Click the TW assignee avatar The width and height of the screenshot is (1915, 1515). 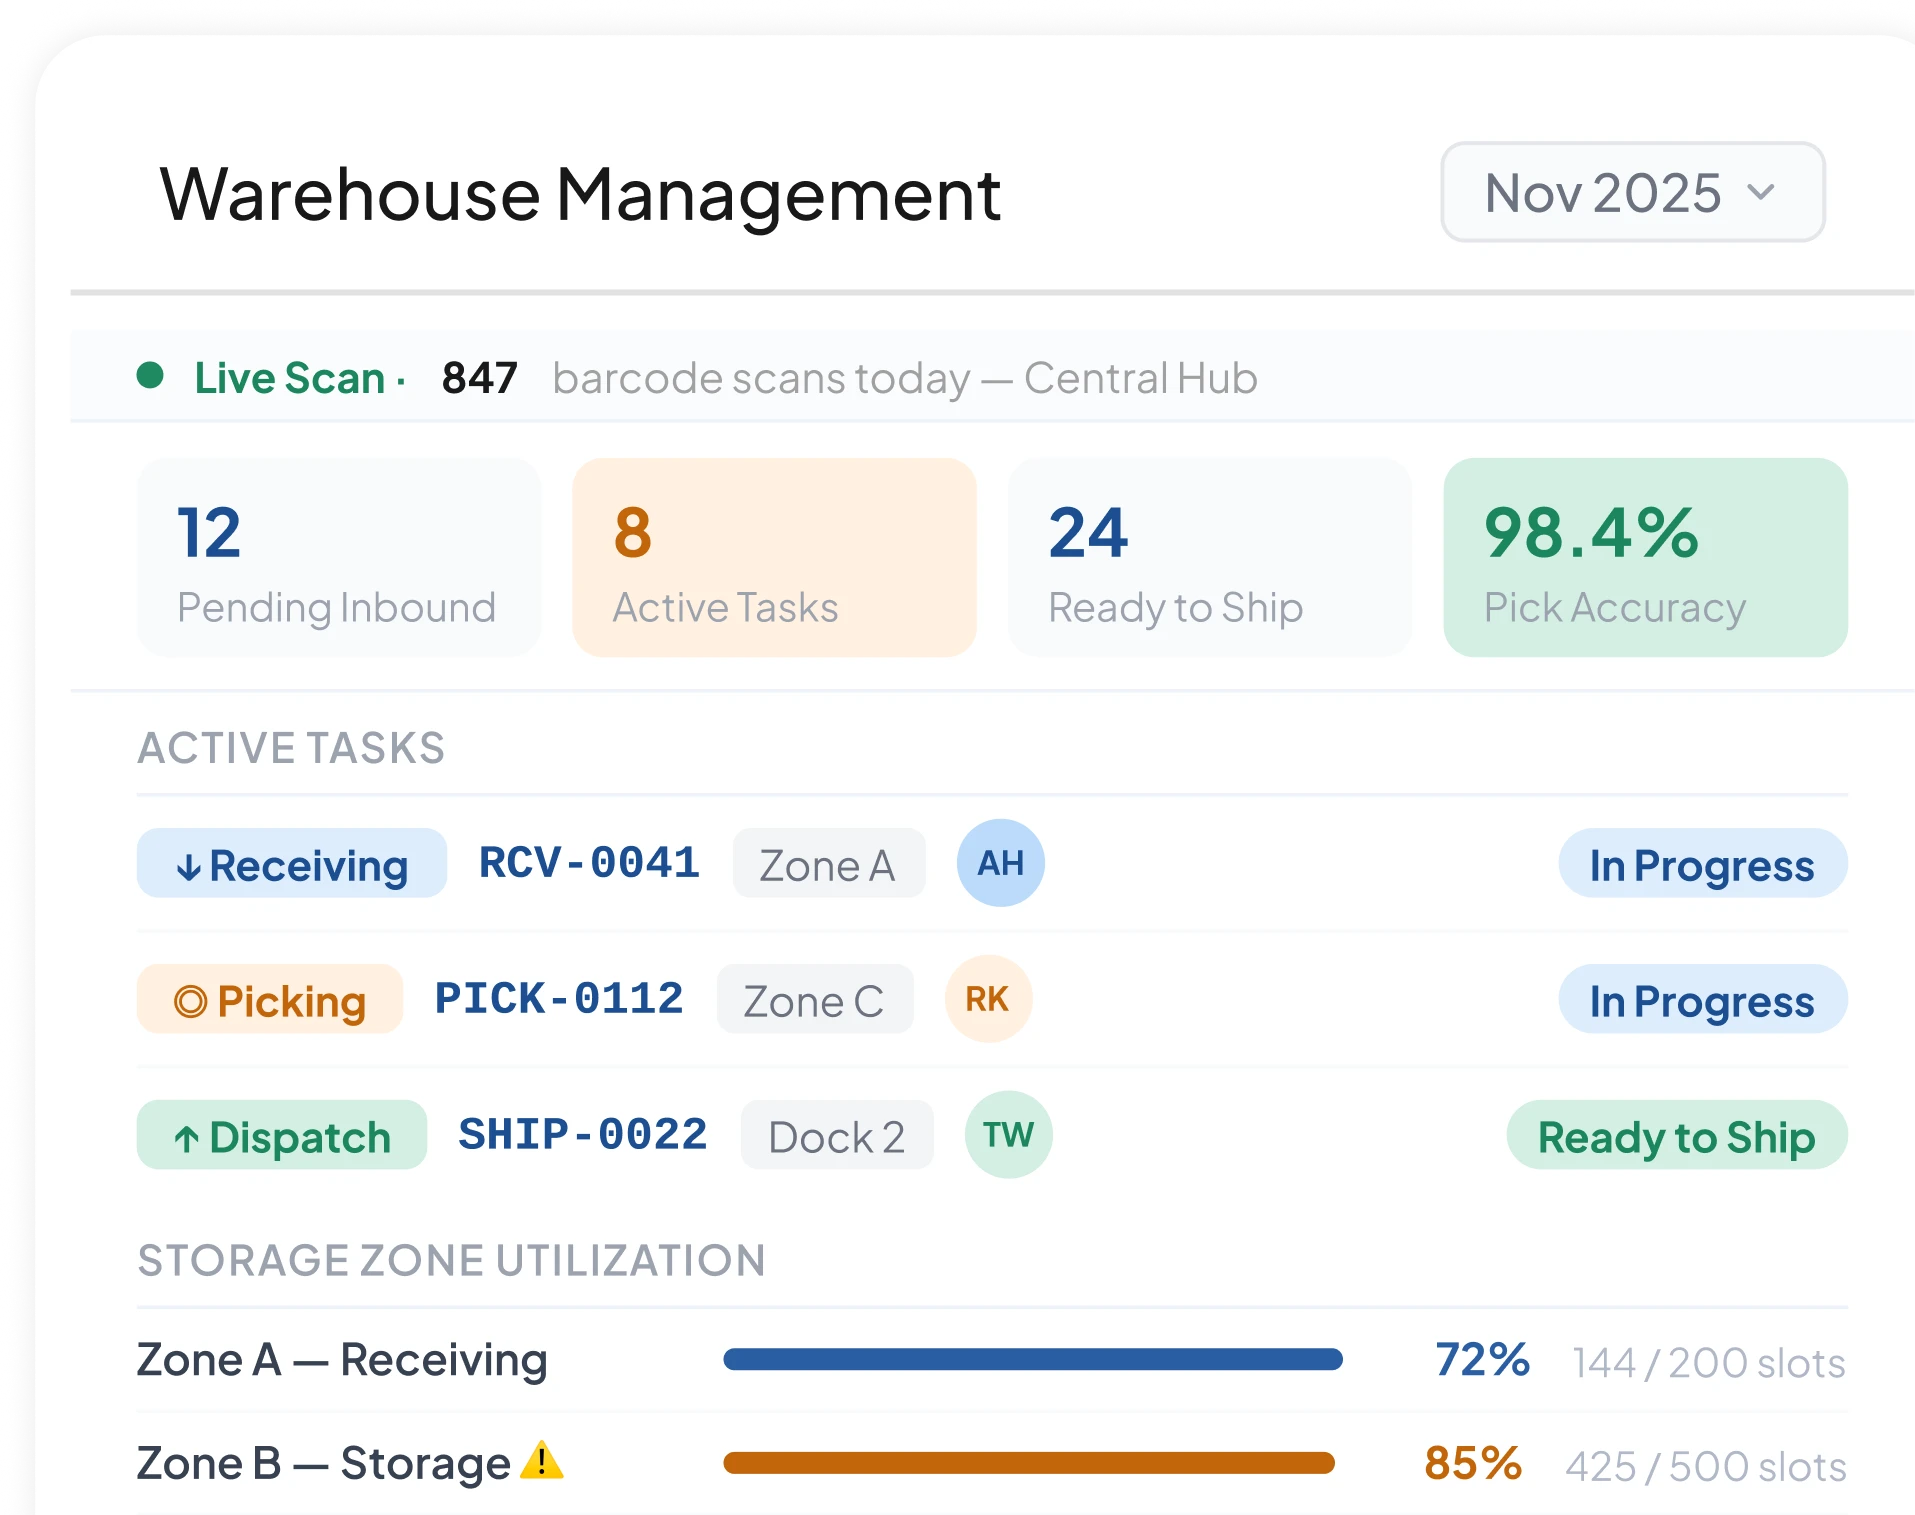(1008, 1135)
